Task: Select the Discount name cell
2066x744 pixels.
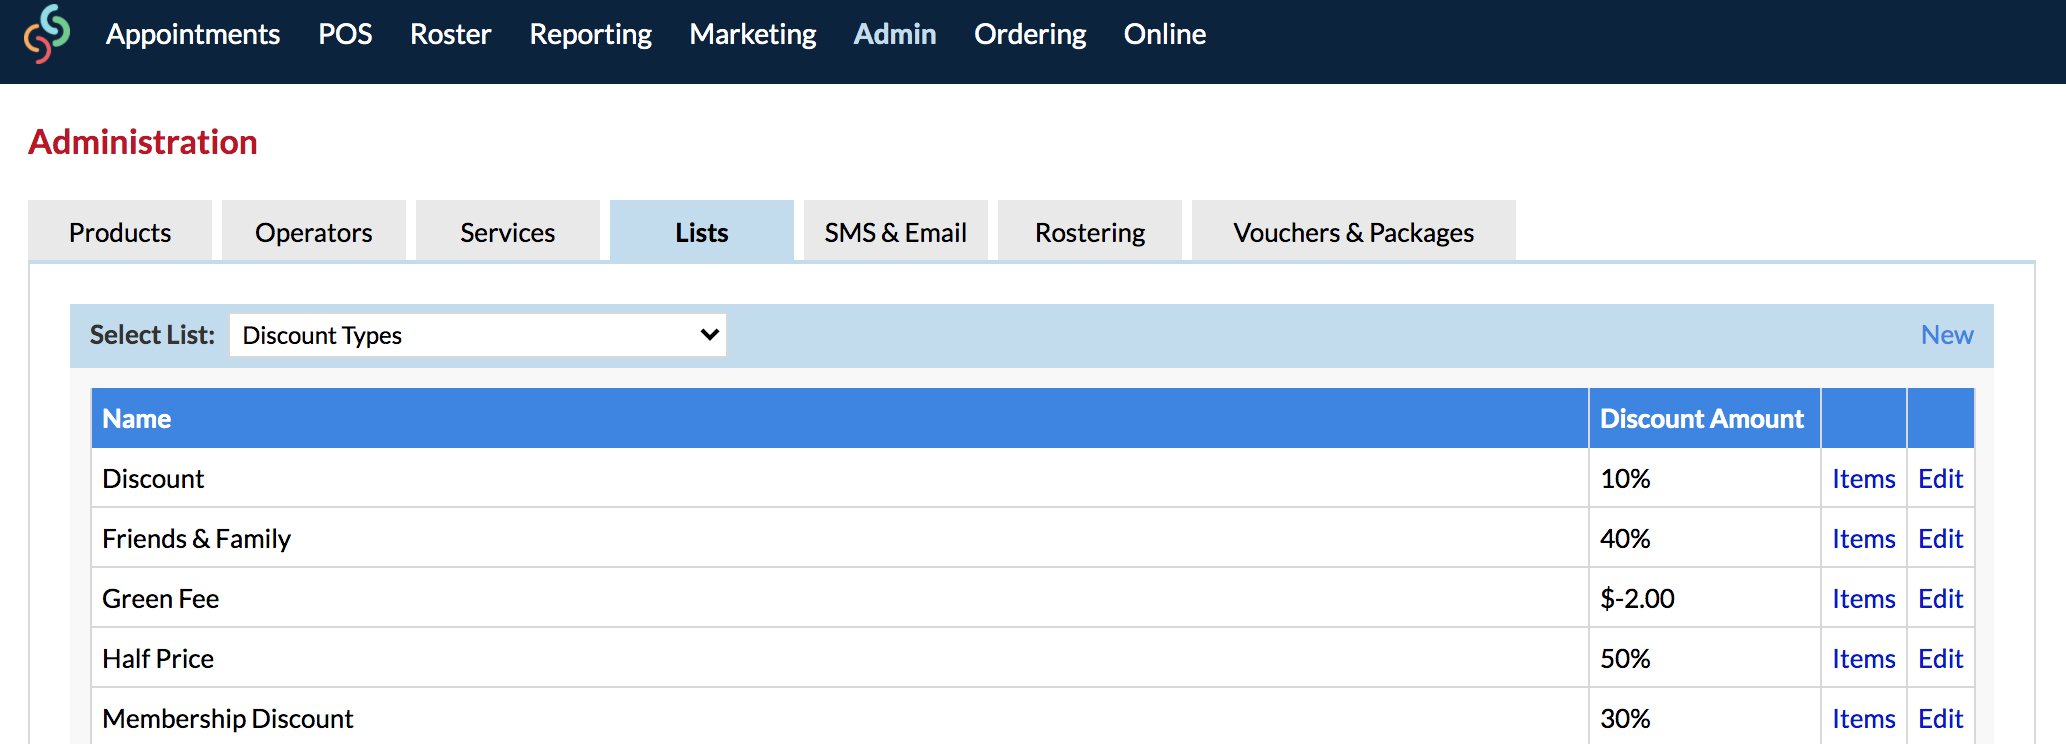Action: tap(840, 478)
